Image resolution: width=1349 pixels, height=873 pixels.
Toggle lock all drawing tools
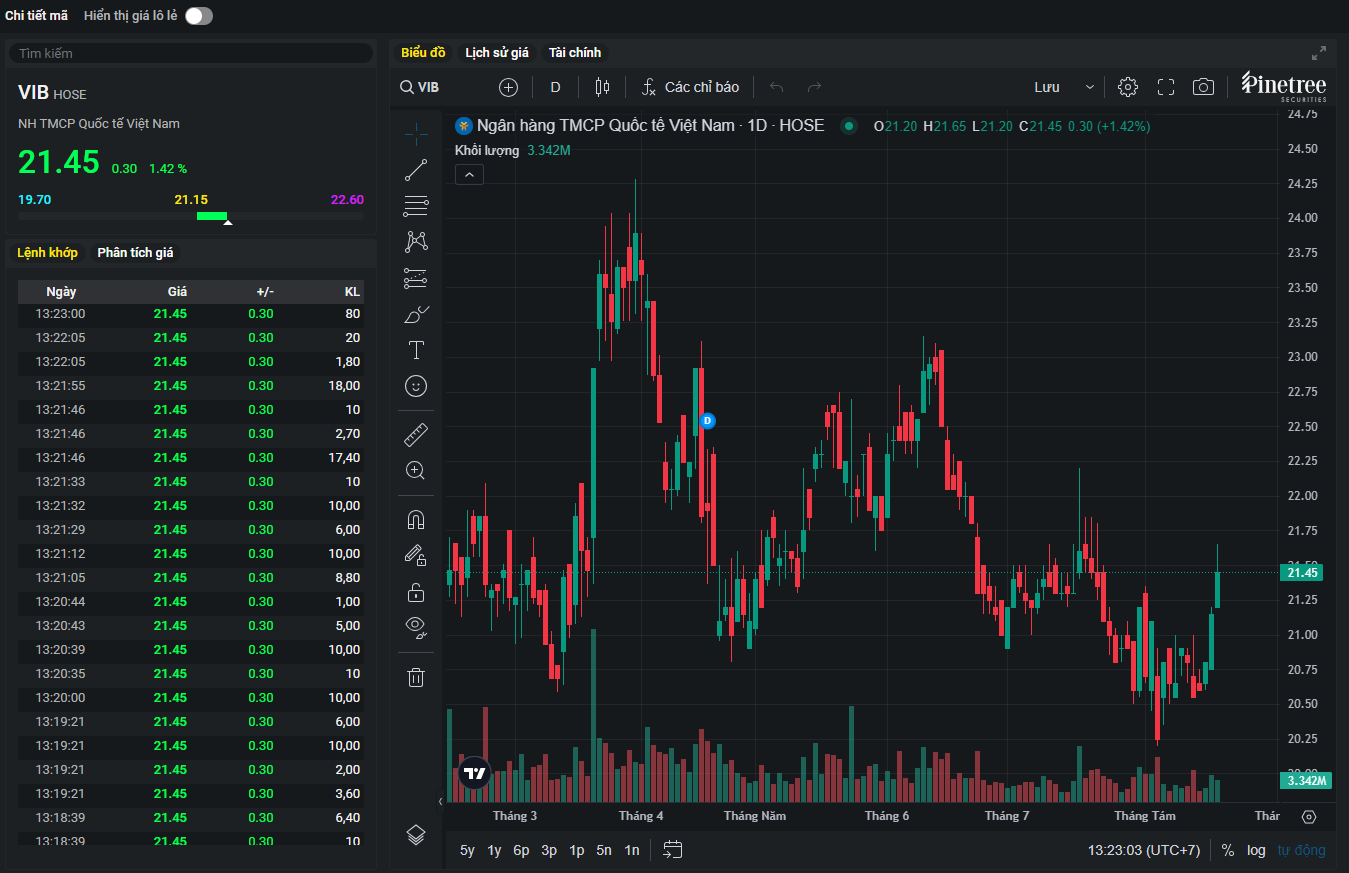tap(416, 592)
